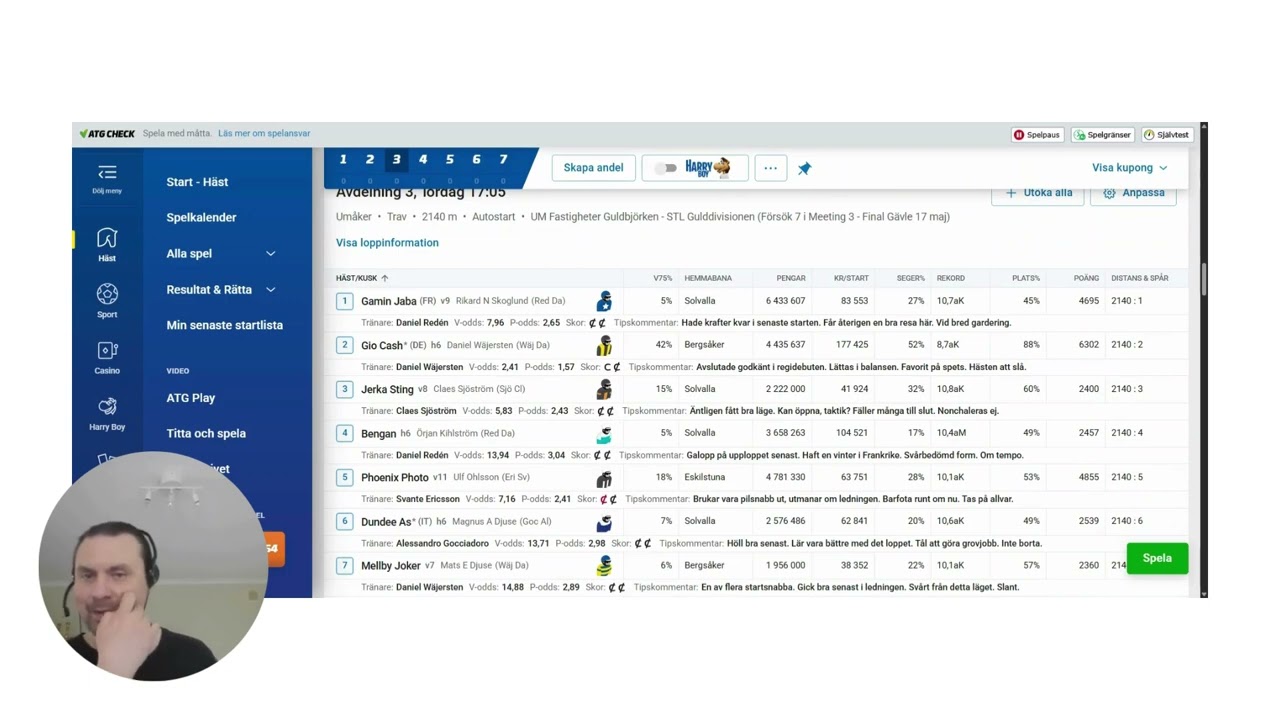Open Titta och spela
The image size is (1280, 720).
(x=206, y=434)
